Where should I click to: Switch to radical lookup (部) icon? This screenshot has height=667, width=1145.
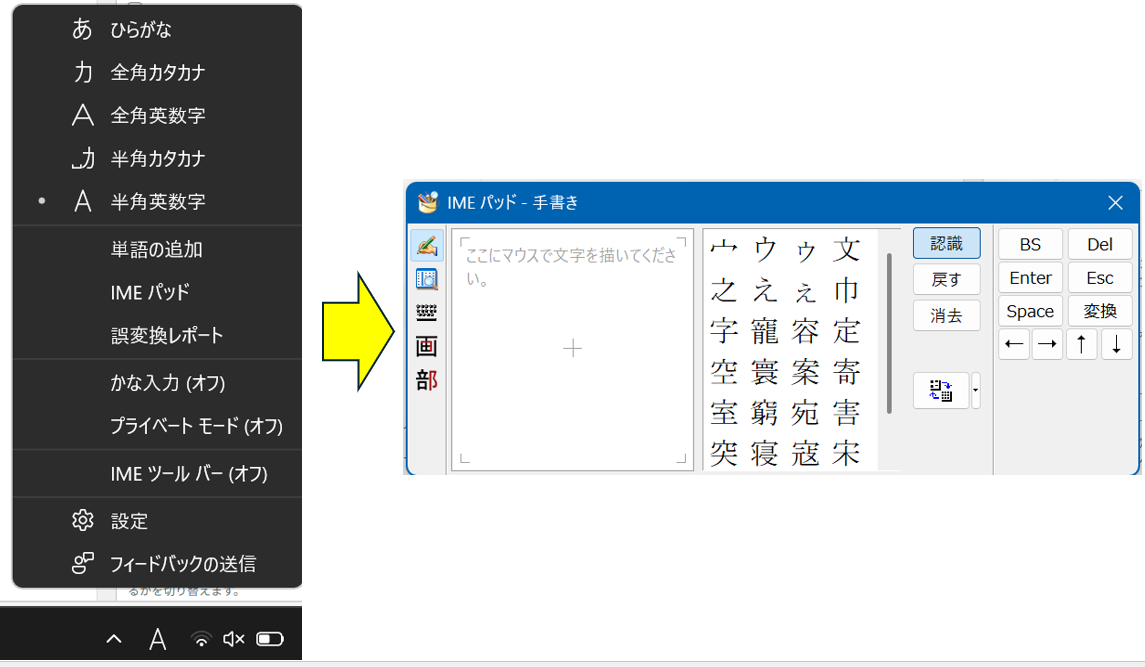coord(427,381)
